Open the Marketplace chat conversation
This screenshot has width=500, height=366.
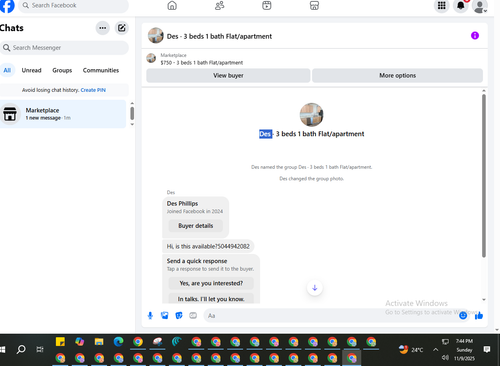click(x=63, y=114)
